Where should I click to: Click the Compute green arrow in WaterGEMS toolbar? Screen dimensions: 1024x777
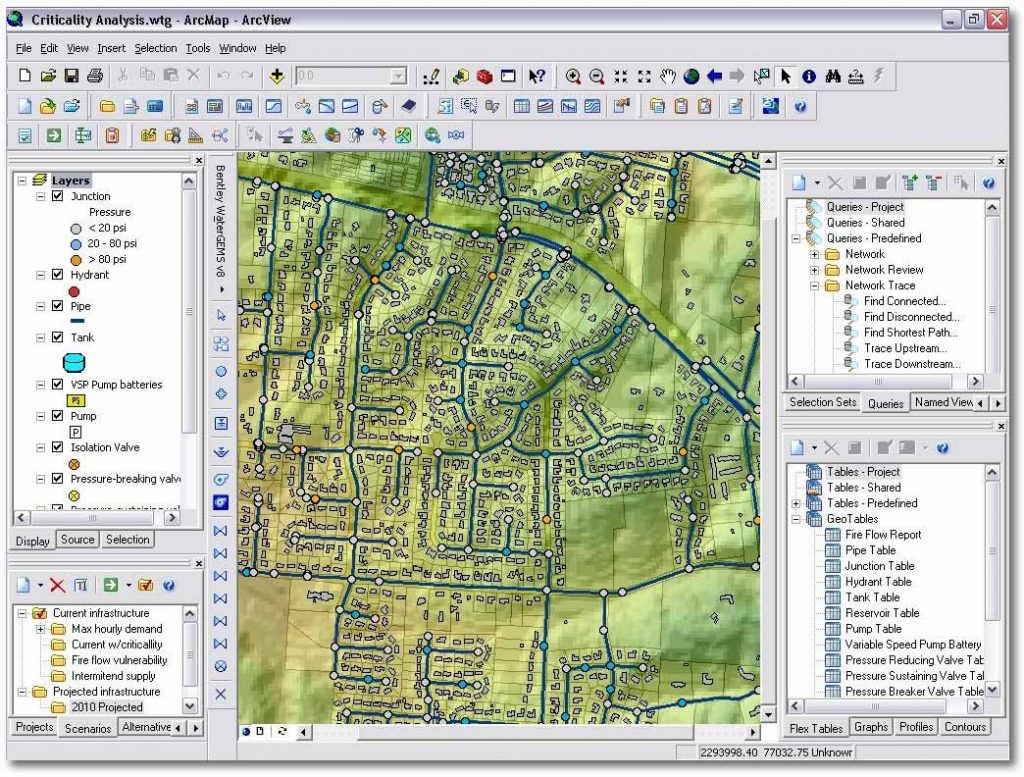(x=54, y=135)
